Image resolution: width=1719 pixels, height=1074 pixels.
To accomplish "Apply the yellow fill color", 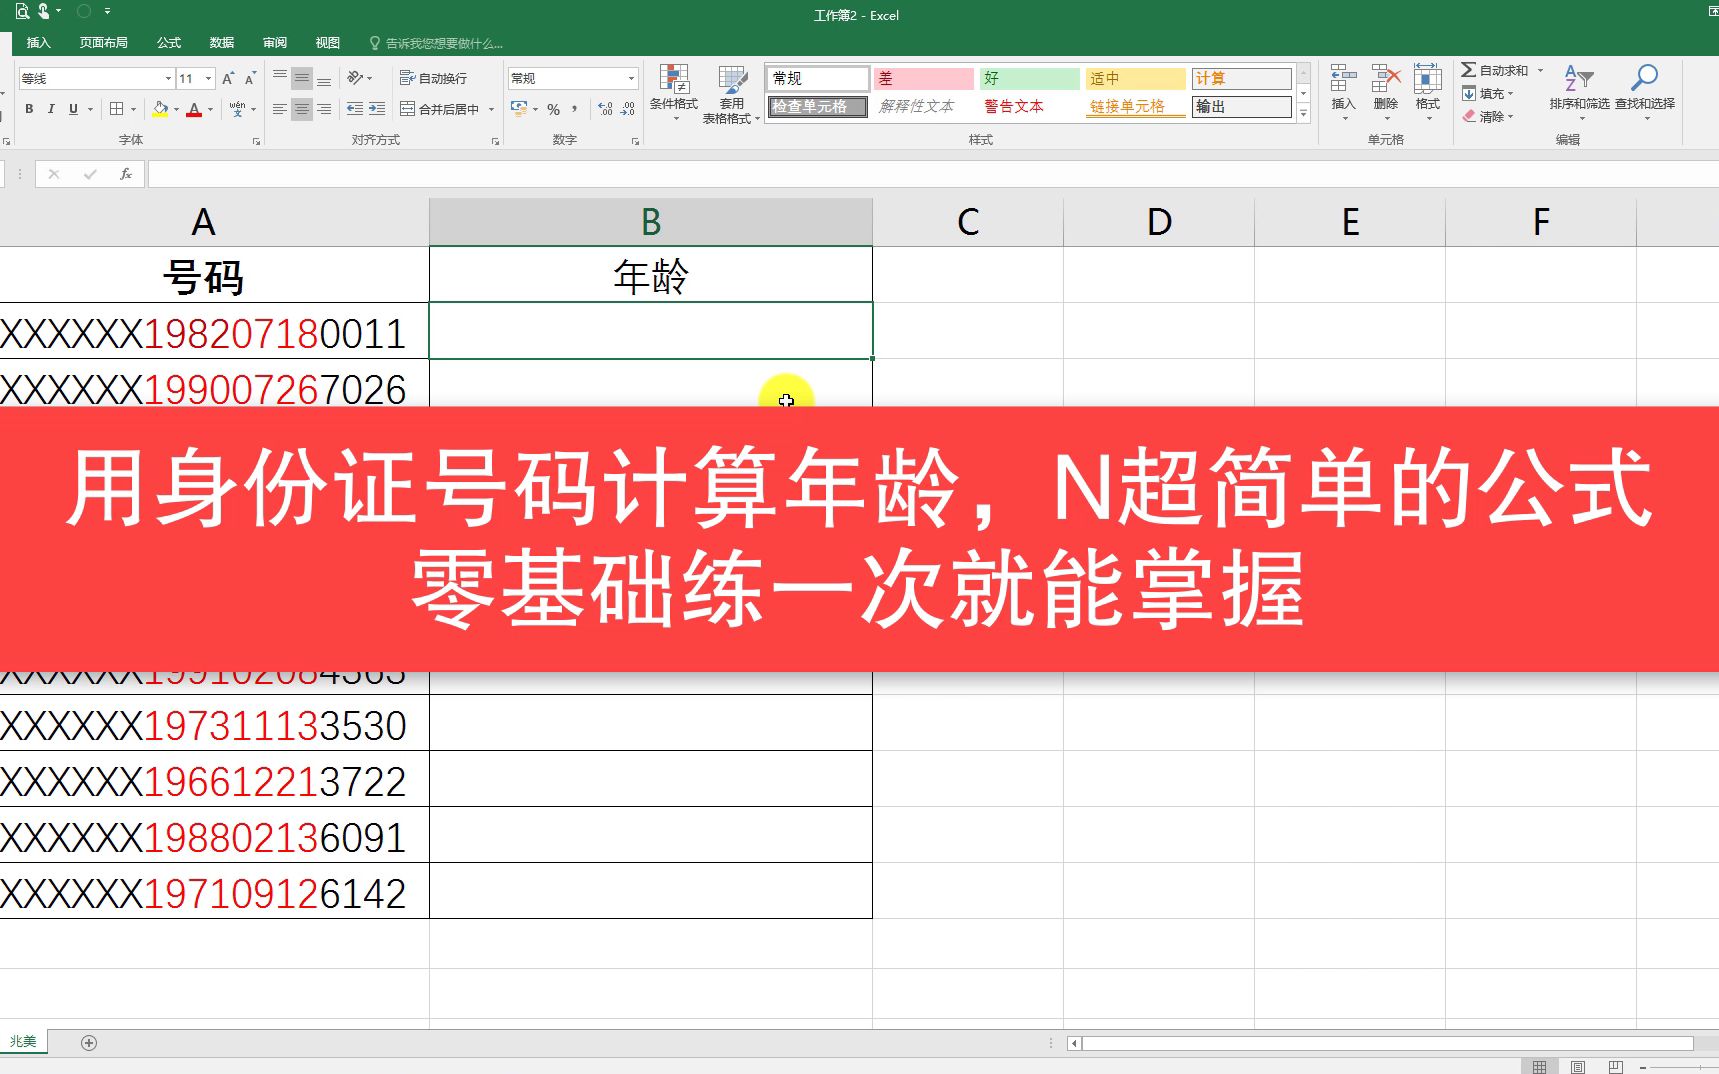I will point(160,109).
